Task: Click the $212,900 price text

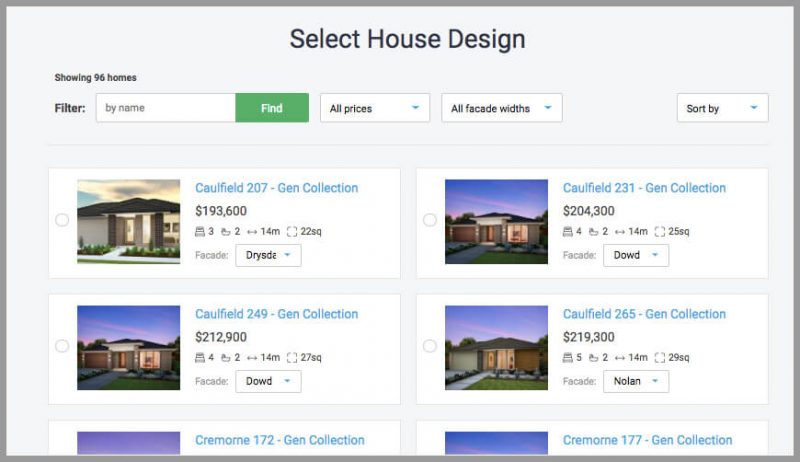Action: (221, 337)
